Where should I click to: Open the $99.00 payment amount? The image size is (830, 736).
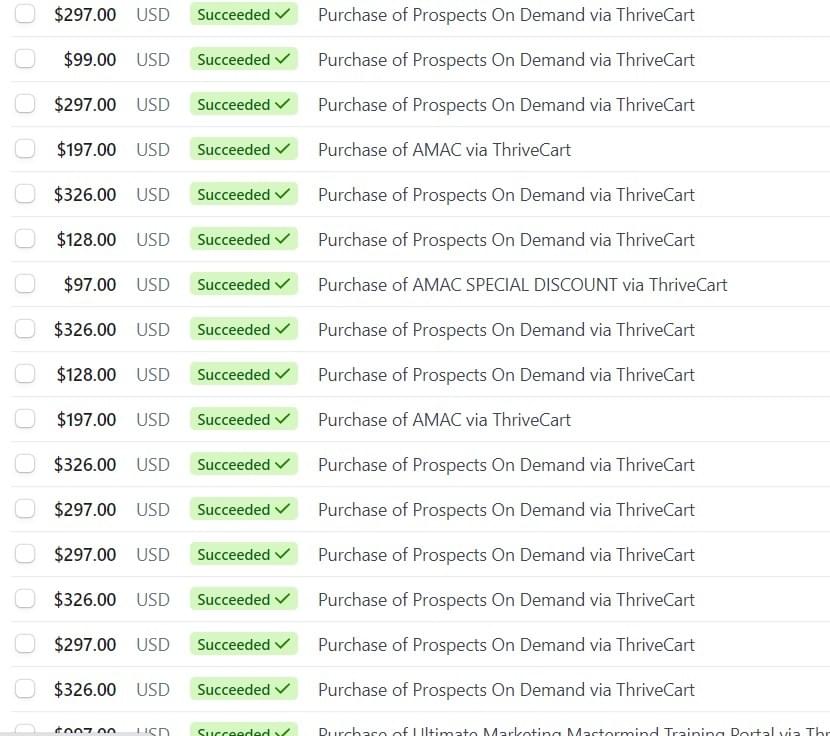click(x=89, y=59)
